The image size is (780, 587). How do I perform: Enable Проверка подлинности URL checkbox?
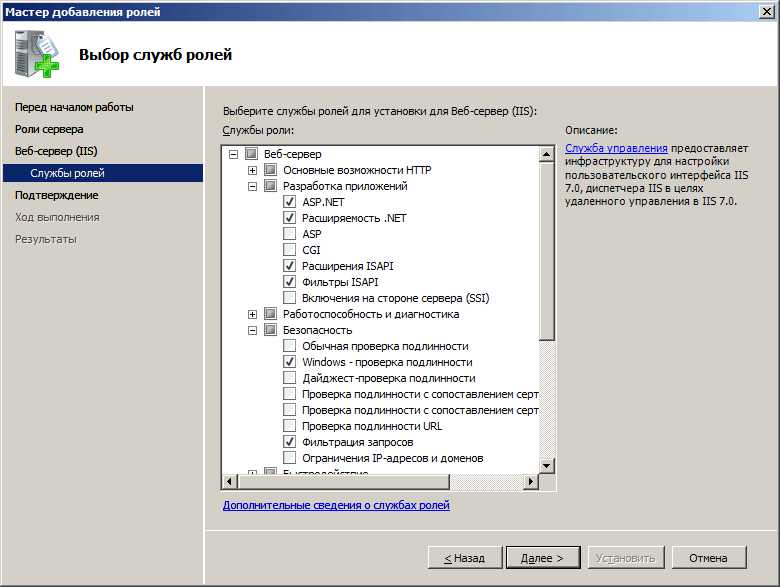pyautogui.click(x=290, y=426)
